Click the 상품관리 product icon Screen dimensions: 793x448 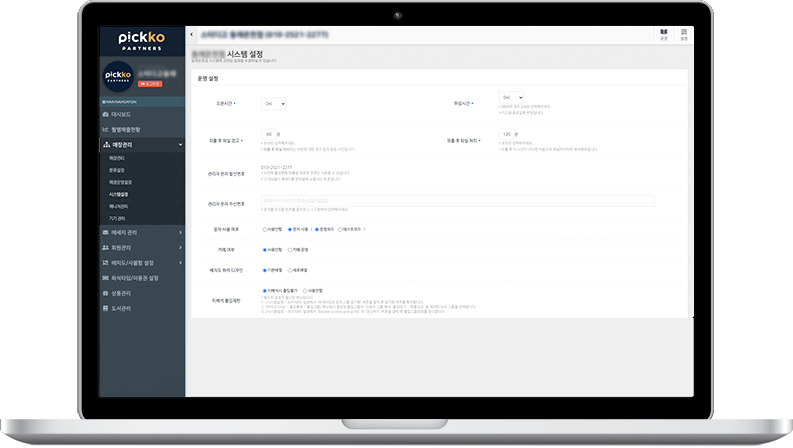[x=105, y=293]
